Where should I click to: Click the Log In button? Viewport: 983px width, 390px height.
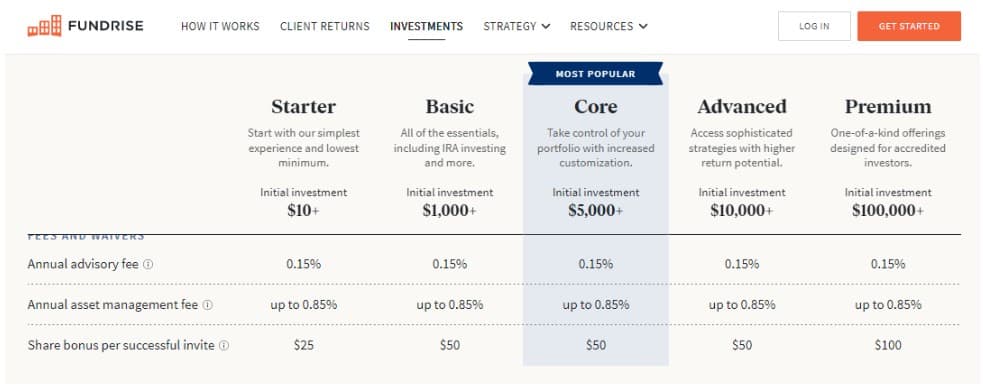[814, 26]
